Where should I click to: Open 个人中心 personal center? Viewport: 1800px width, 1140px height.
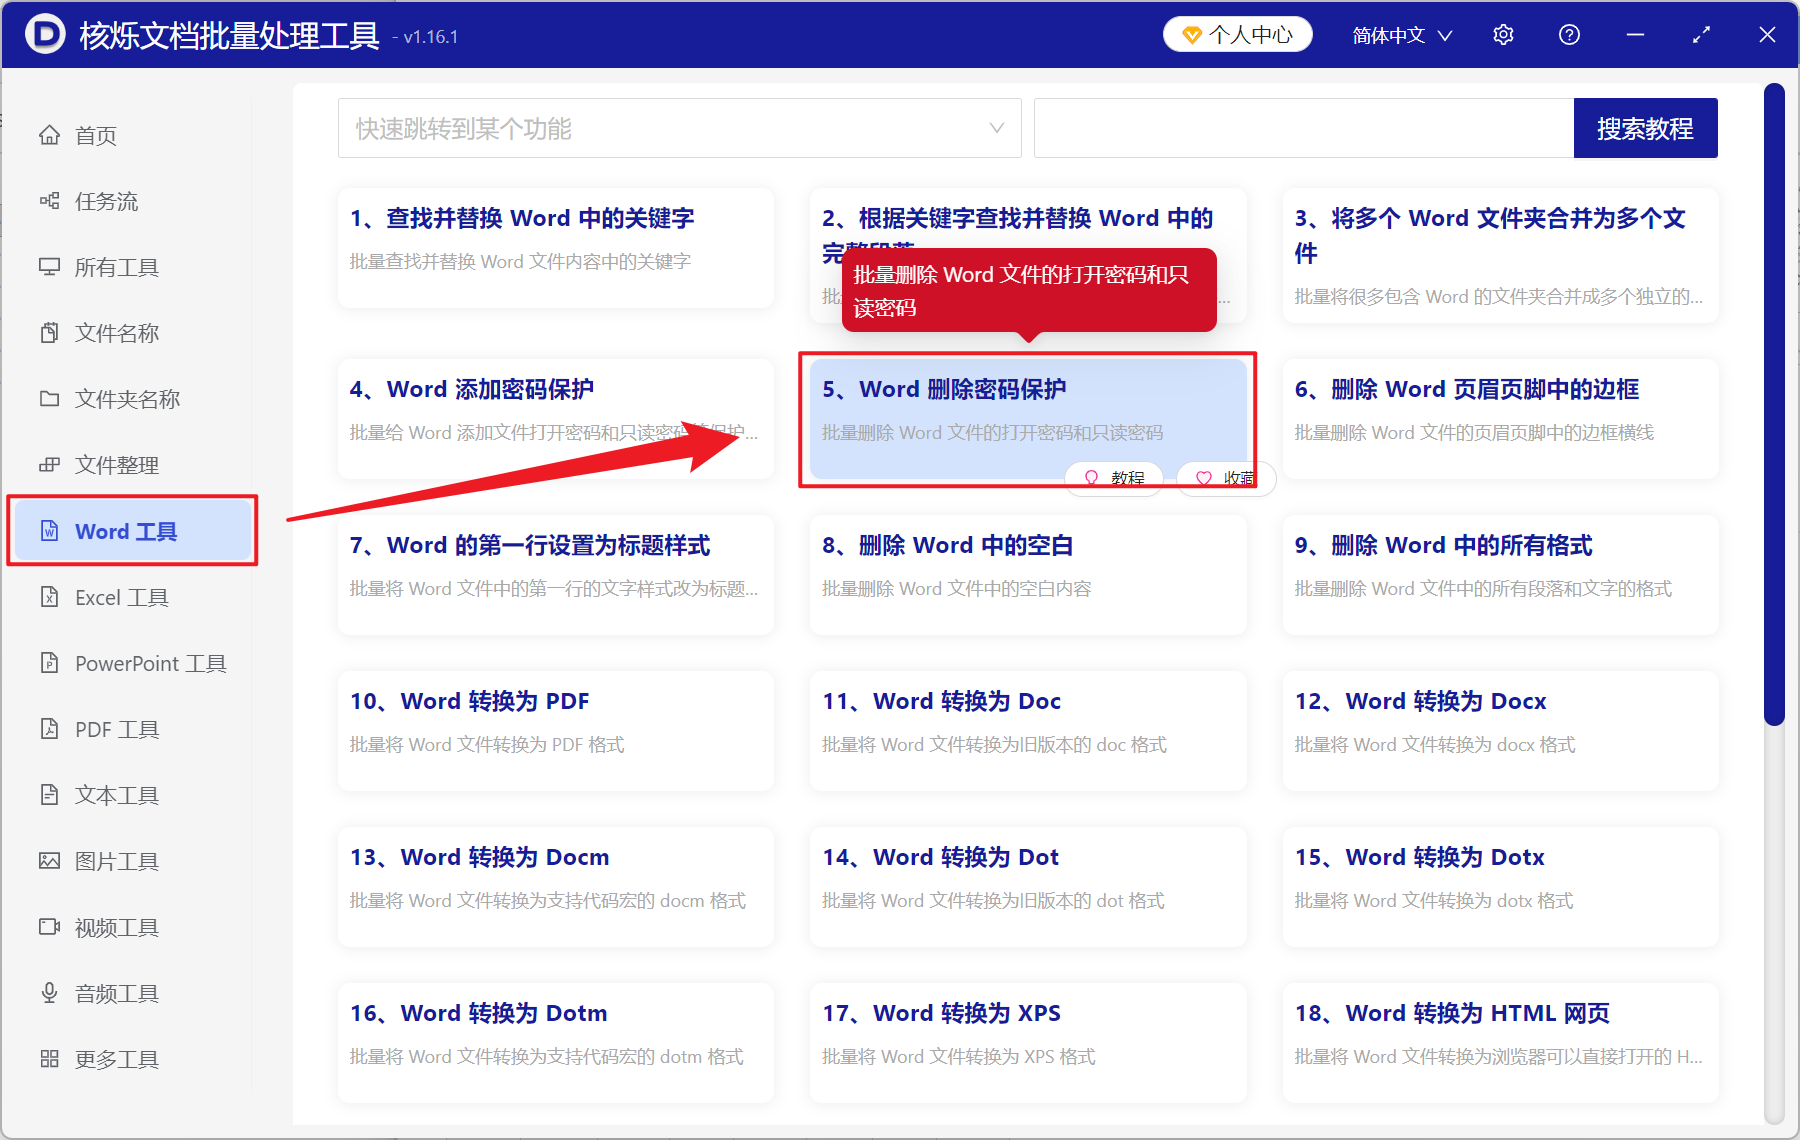click(x=1237, y=33)
